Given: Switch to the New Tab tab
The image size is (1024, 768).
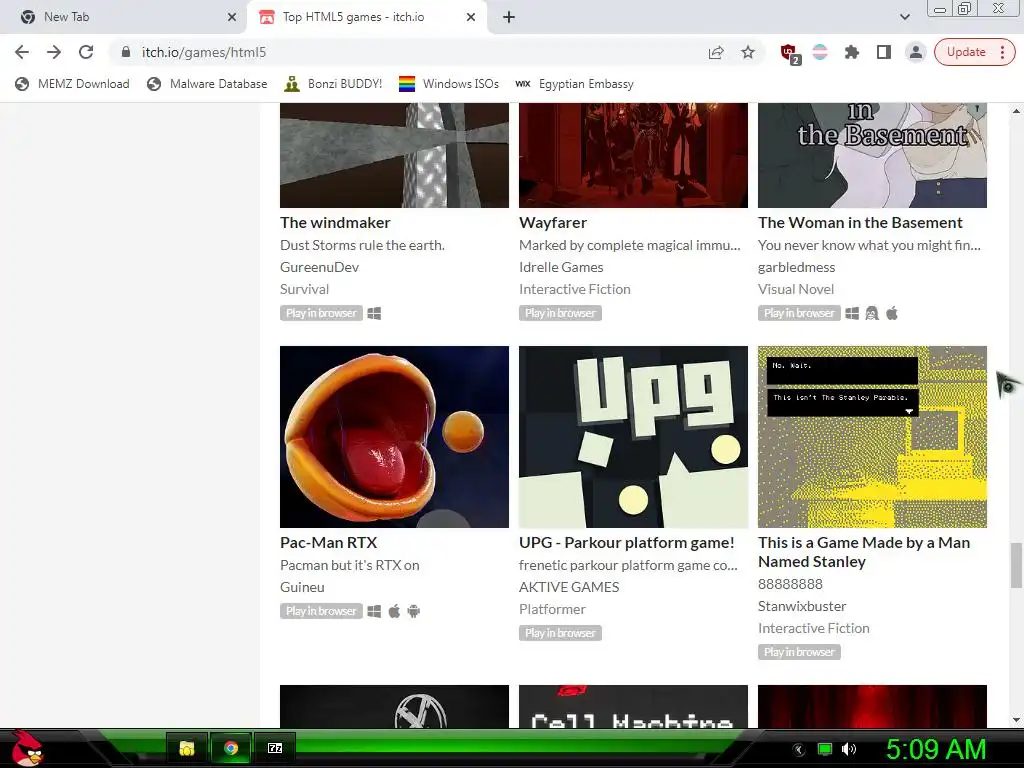Looking at the screenshot, I should point(123,17).
